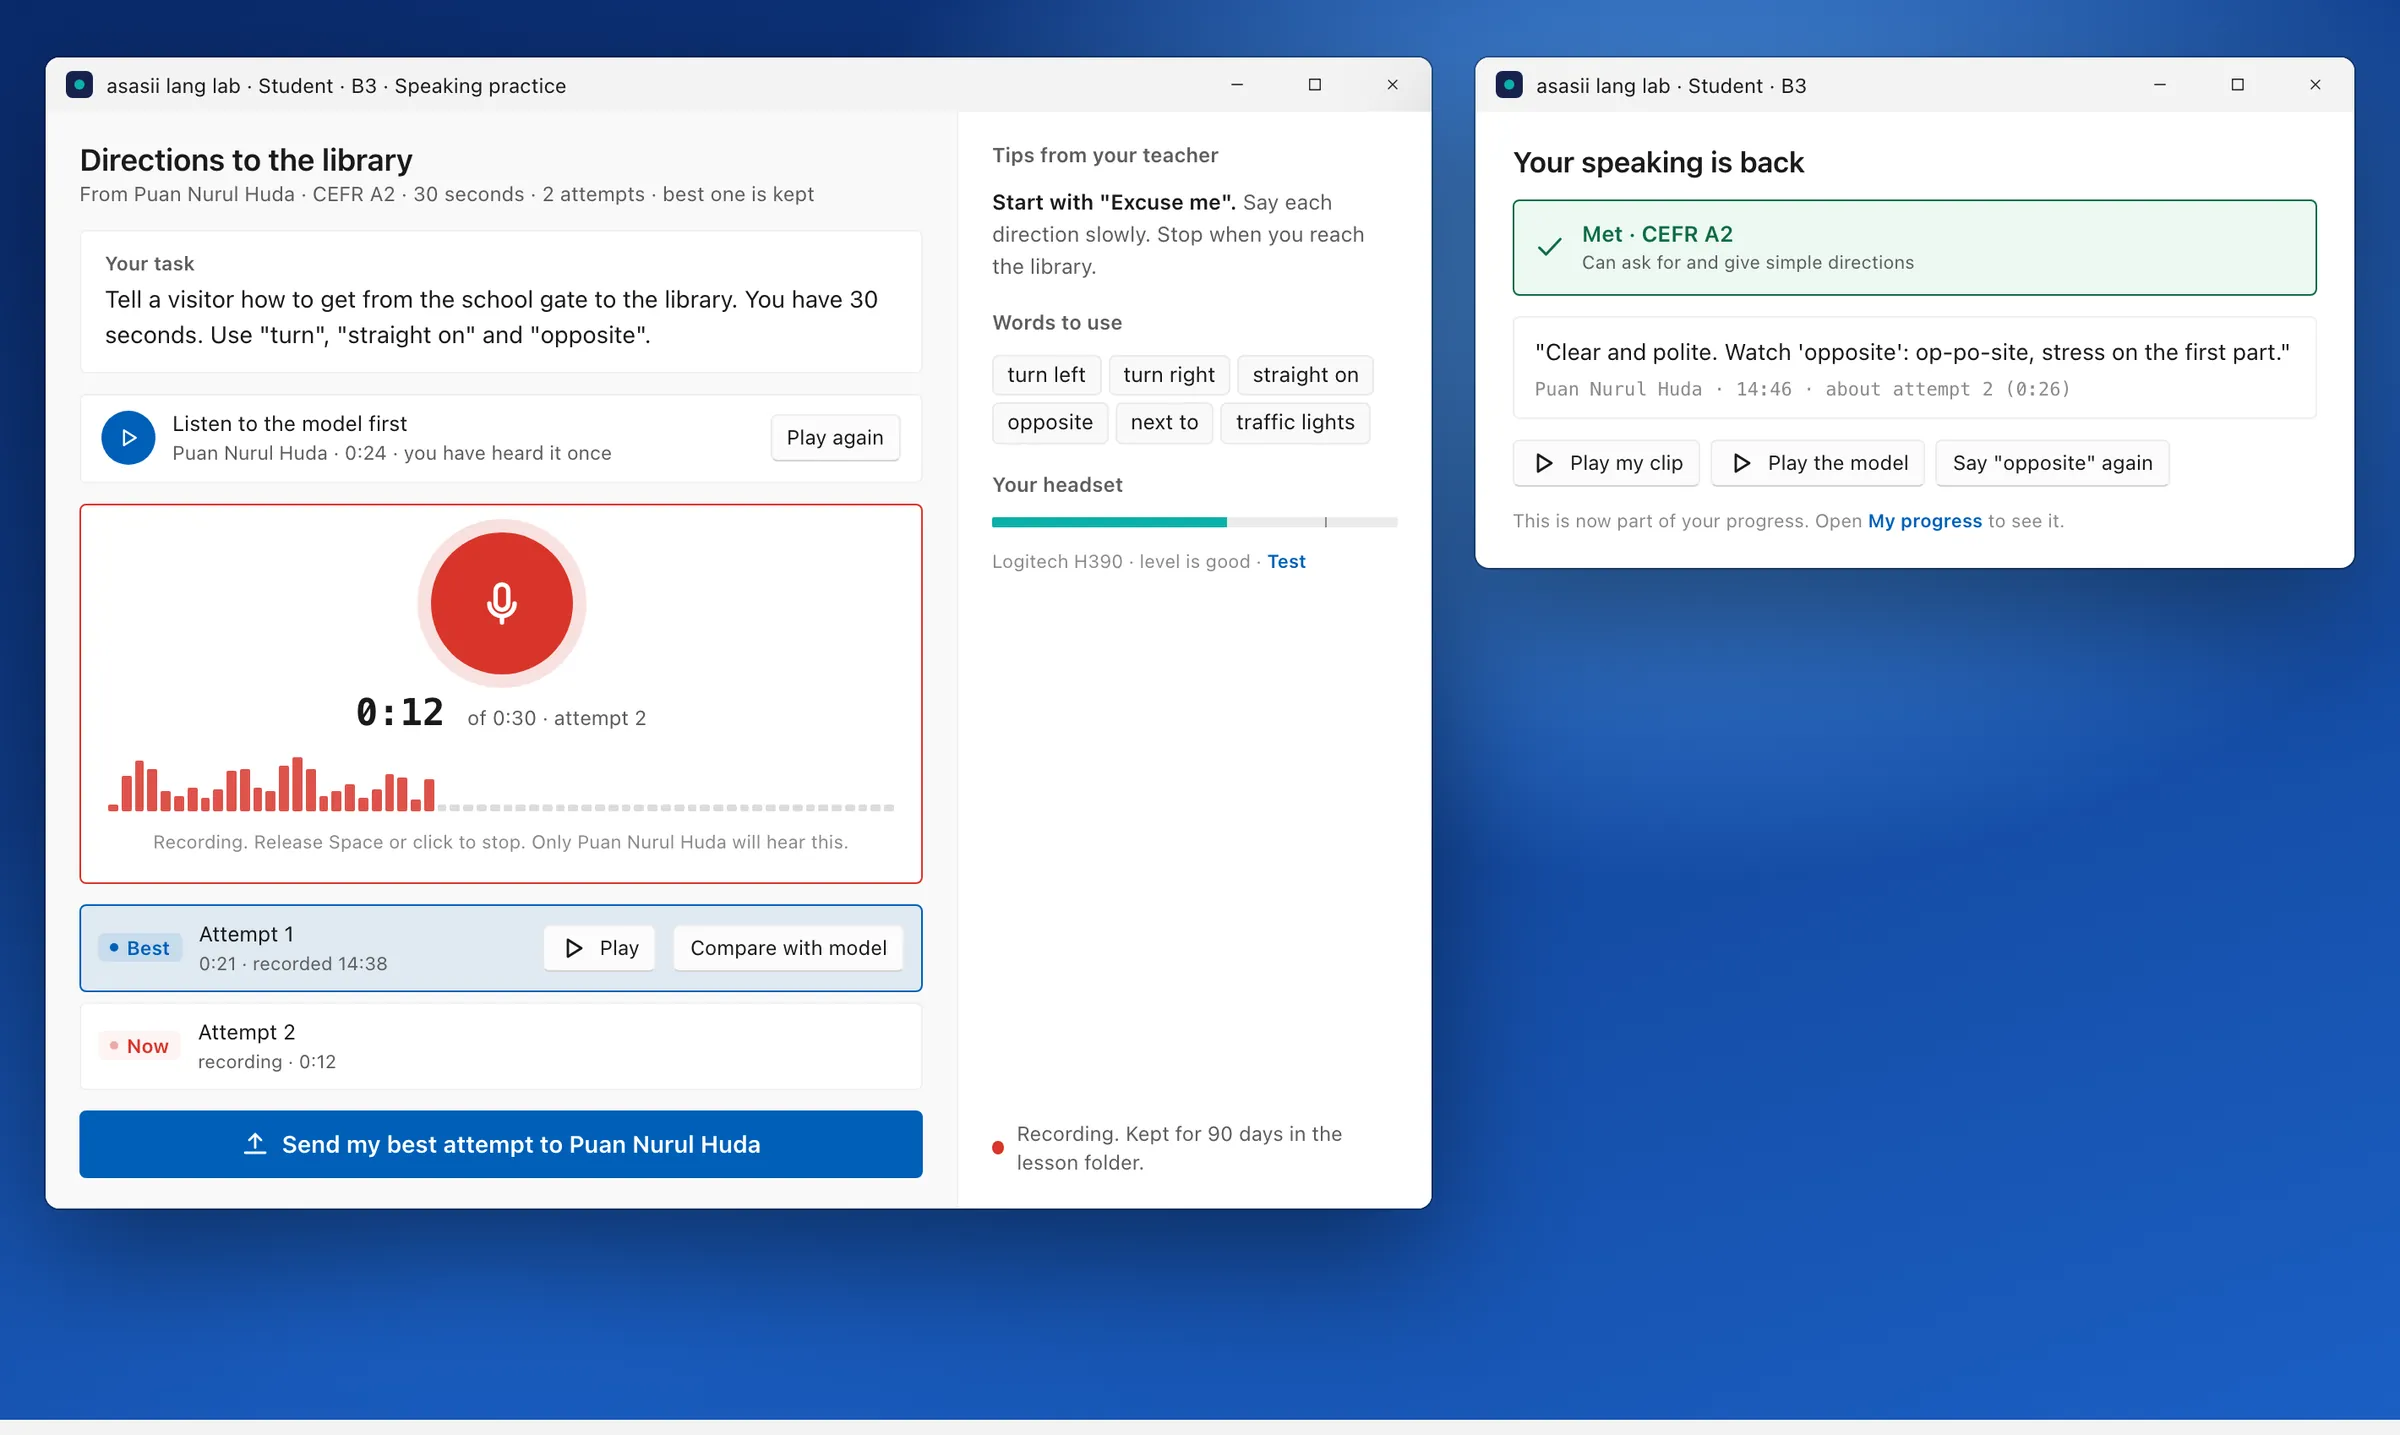This screenshot has height=1435, width=2400.
Task: Select the "turn left" word chip
Action: coord(1046,375)
